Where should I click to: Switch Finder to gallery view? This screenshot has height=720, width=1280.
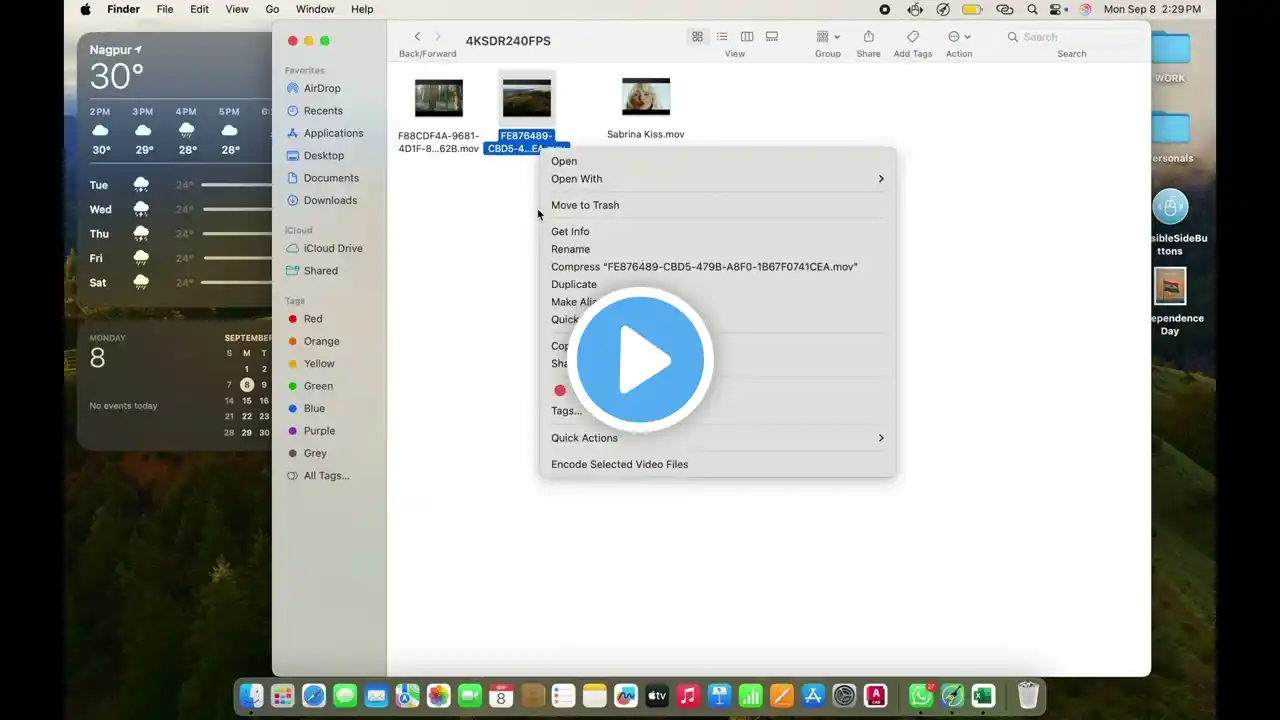pos(772,37)
